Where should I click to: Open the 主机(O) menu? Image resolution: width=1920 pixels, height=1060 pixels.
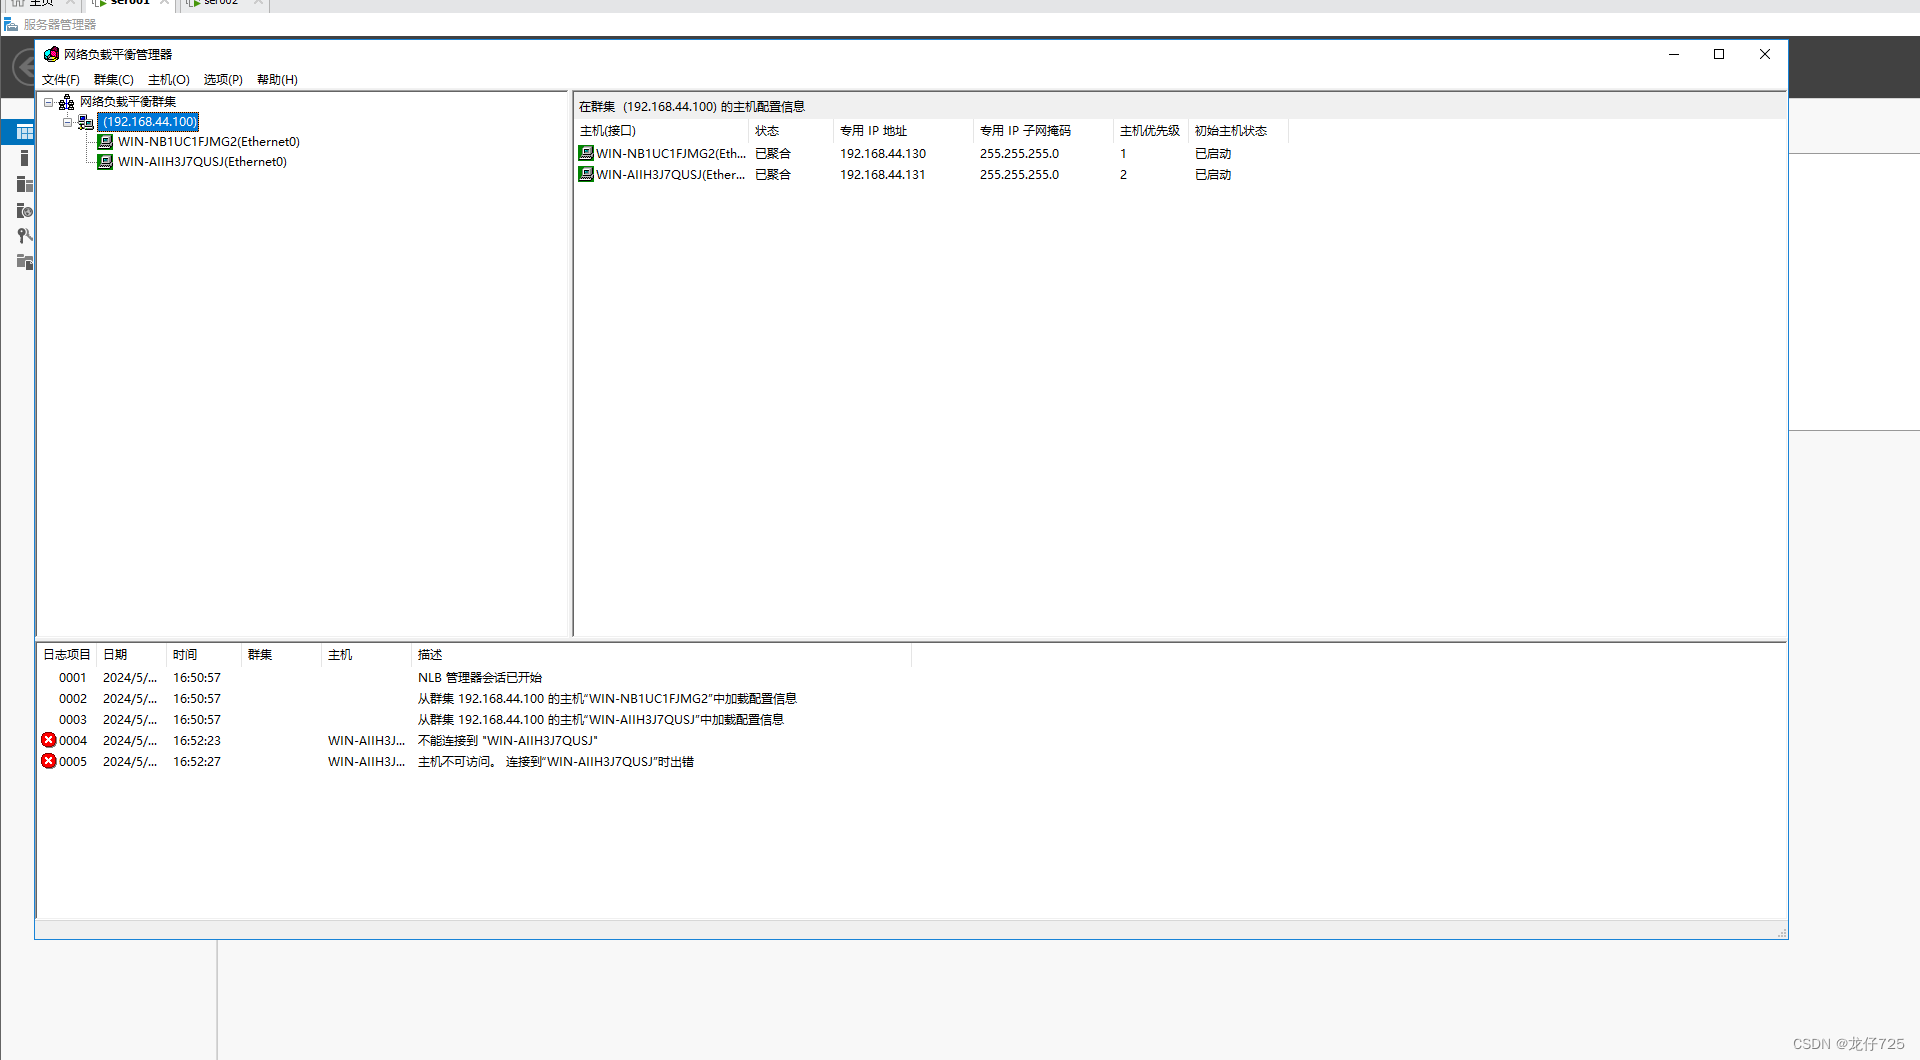point(169,80)
